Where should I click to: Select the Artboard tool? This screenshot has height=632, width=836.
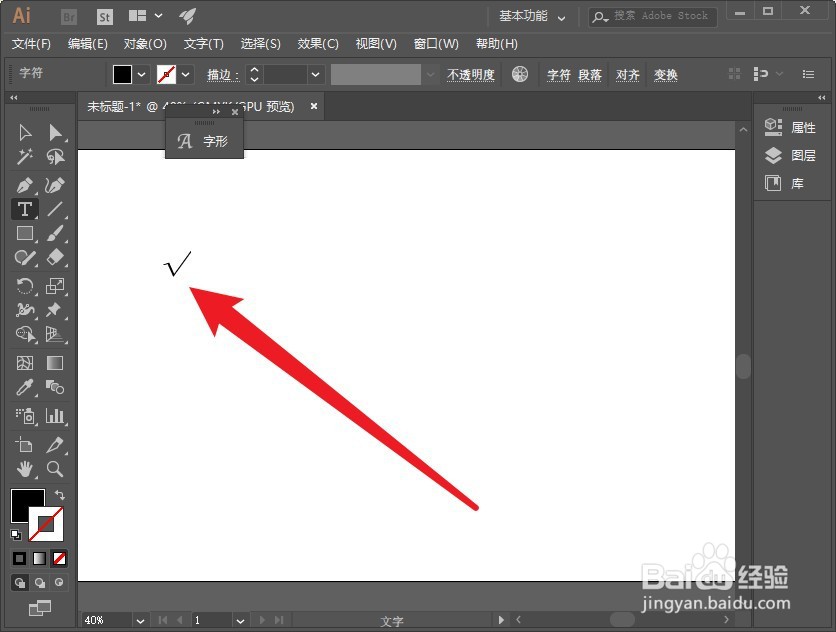[25, 444]
